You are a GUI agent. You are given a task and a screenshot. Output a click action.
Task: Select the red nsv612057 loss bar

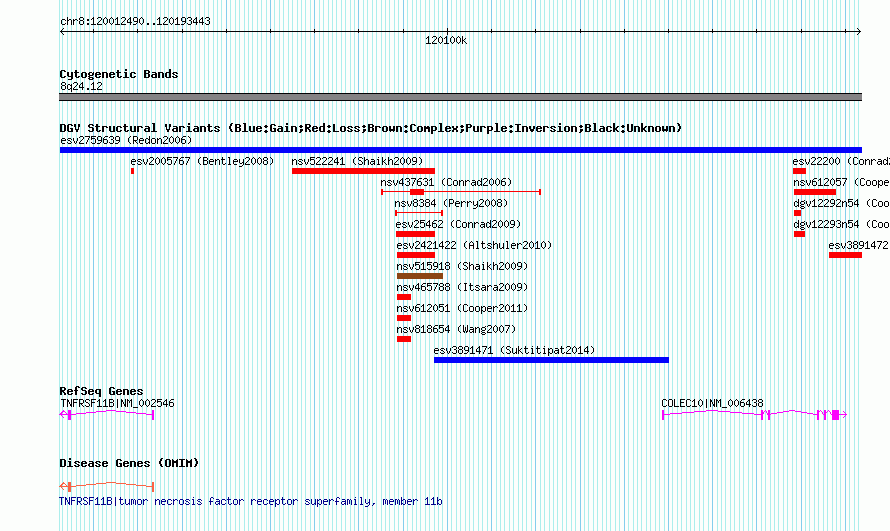click(815, 192)
